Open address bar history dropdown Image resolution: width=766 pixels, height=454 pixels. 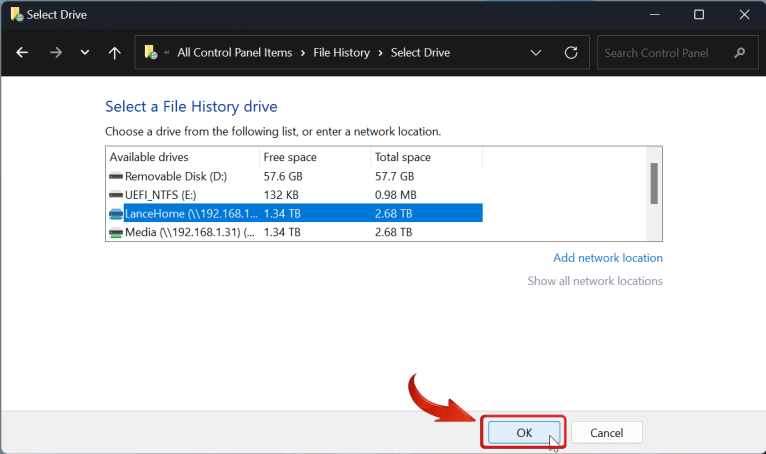[536, 52]
